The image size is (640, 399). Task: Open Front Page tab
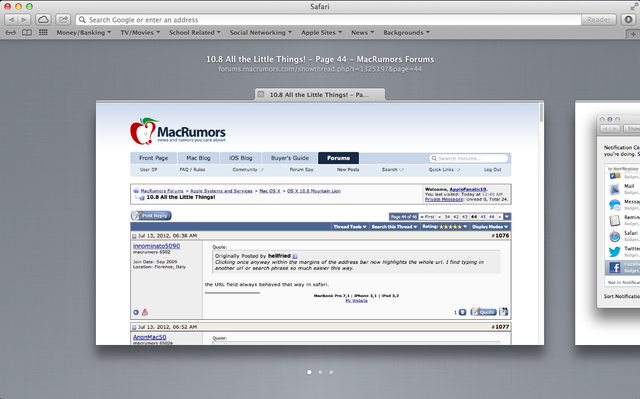pos(153,158)
